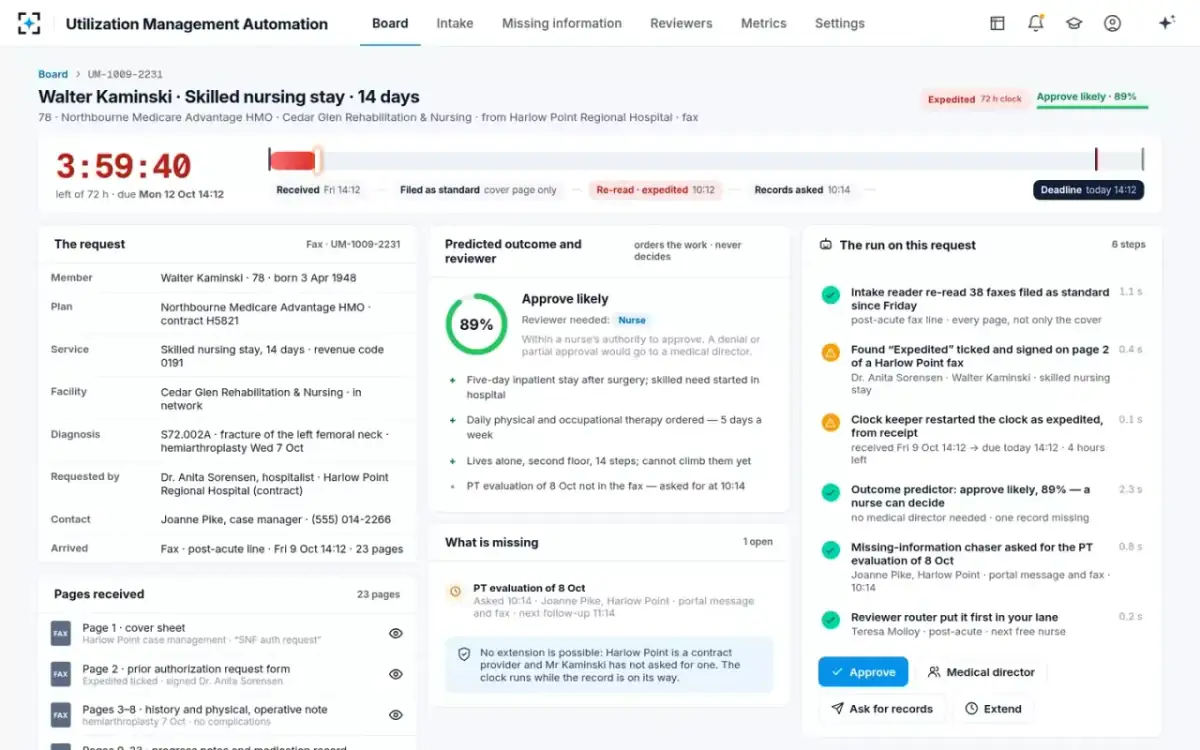Click the timeline current-time handle
The image size is (1200, 750).
click(x=317, y=160)
